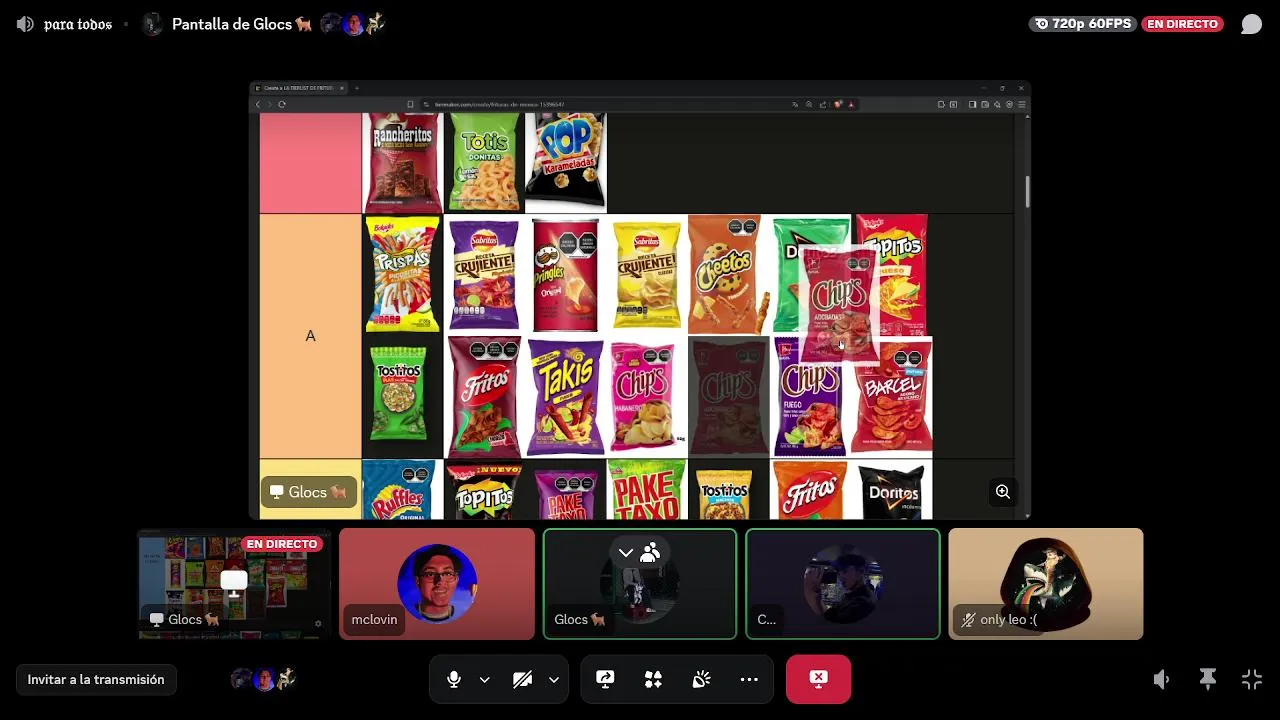This screenshot has width=1280, height=720.
Task: Click the Takis bag in tier A
Action: pos(566,398)
